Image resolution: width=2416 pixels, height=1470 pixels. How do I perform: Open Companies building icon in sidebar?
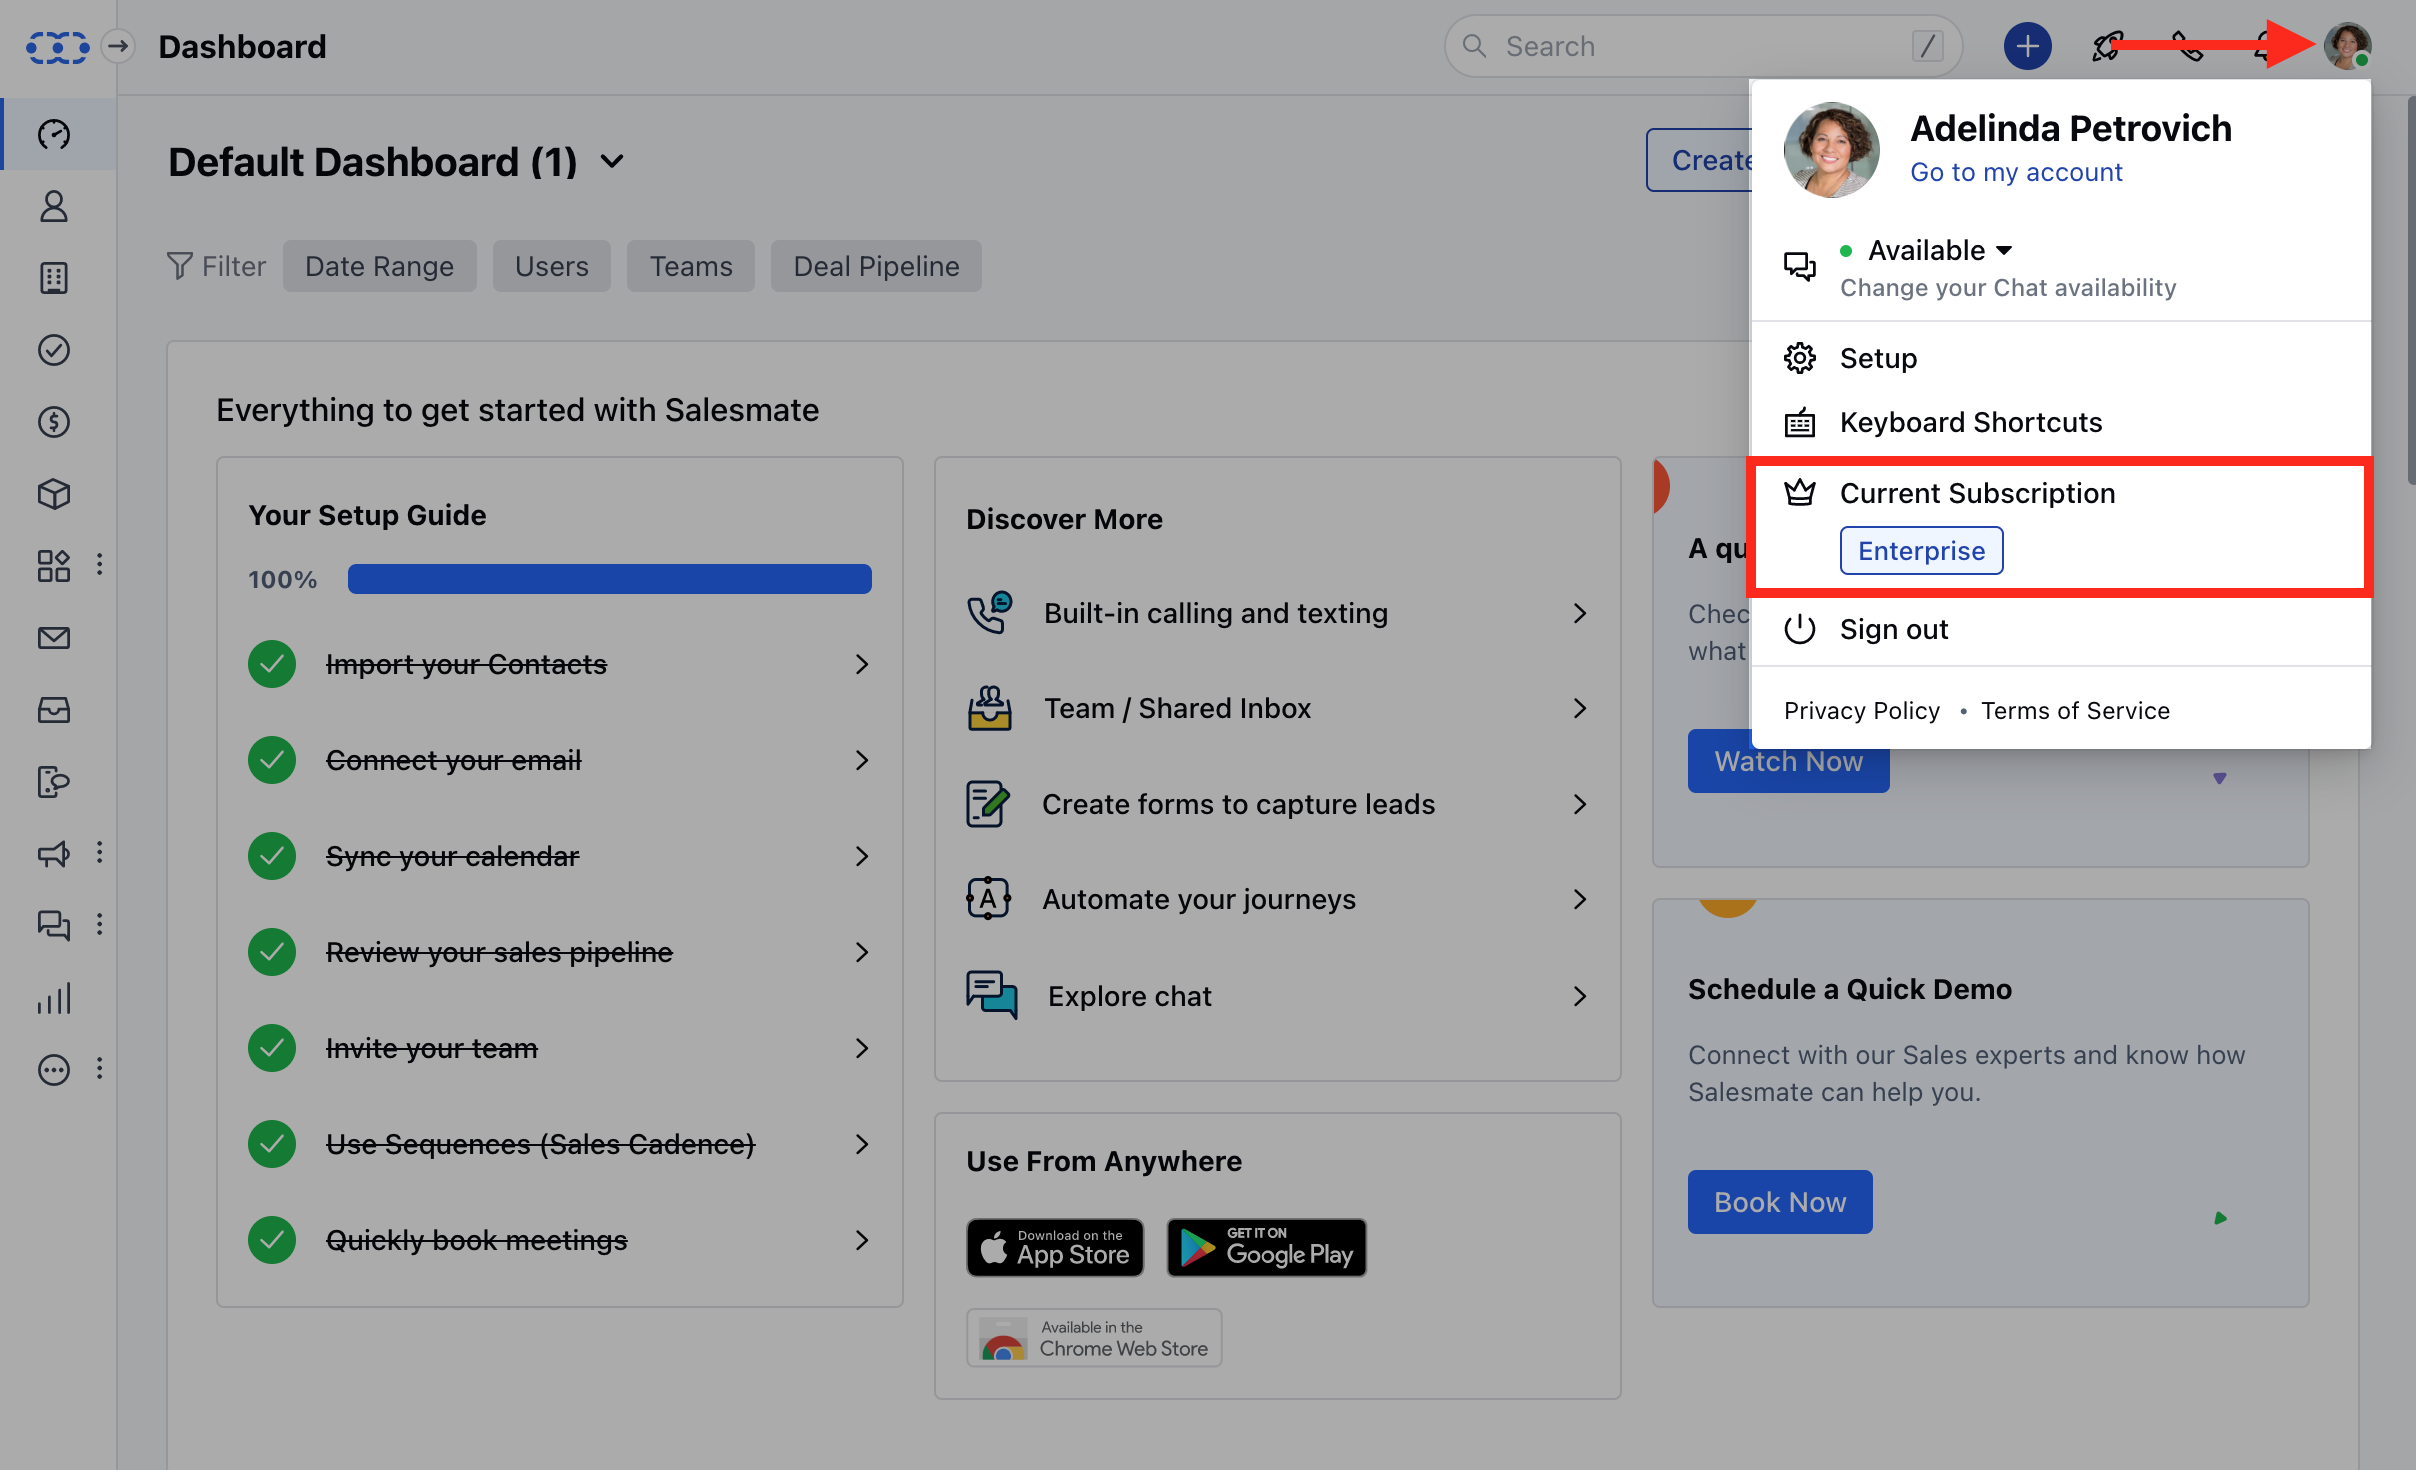(x=54, y=278)
